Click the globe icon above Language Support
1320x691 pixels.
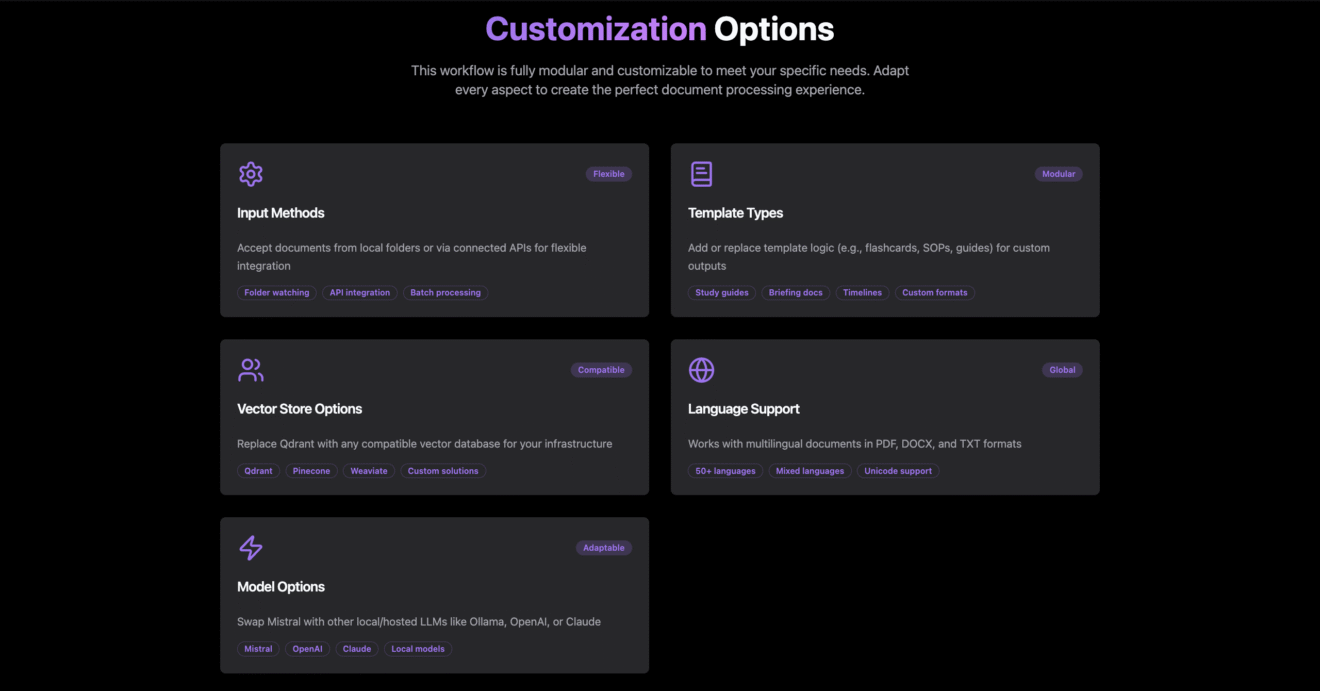(702, 370)
